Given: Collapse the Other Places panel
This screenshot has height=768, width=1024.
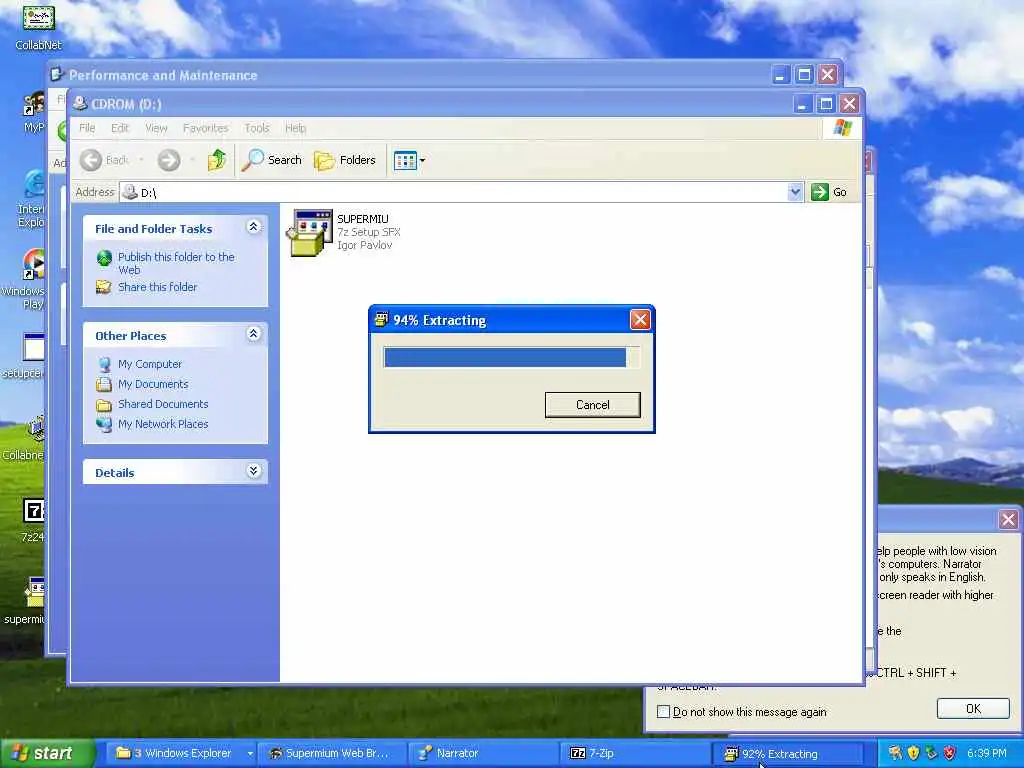Looking at the screenshot, I should pyautogui.click(x=253, y=334).
